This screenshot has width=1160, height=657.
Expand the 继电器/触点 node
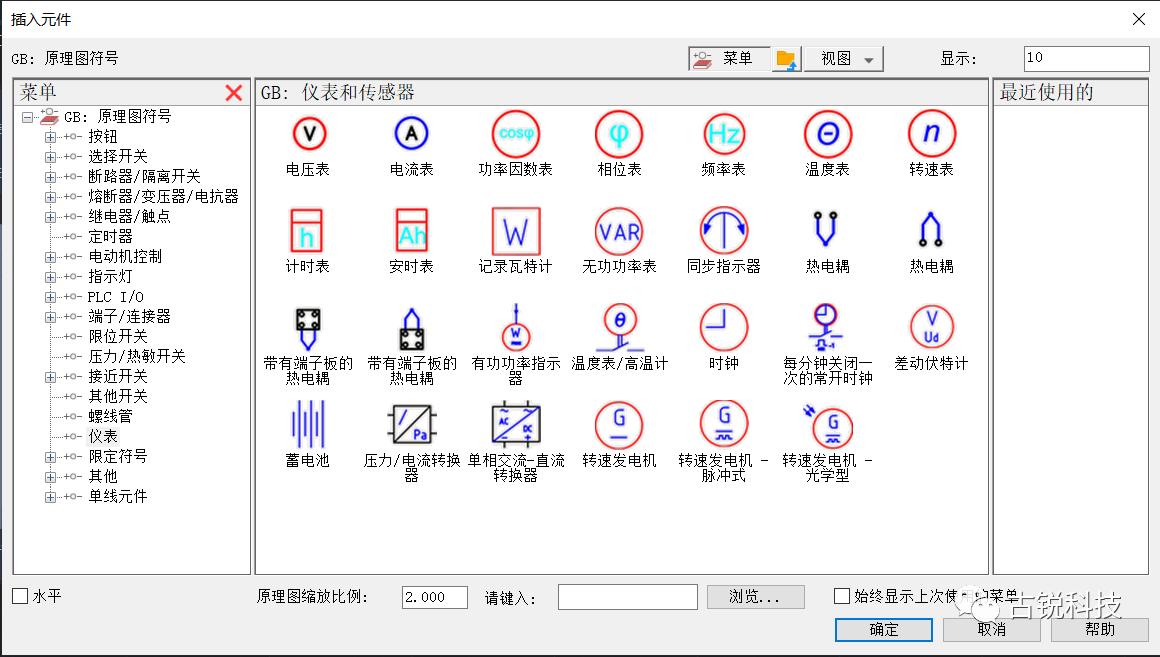tap(50, 217)
